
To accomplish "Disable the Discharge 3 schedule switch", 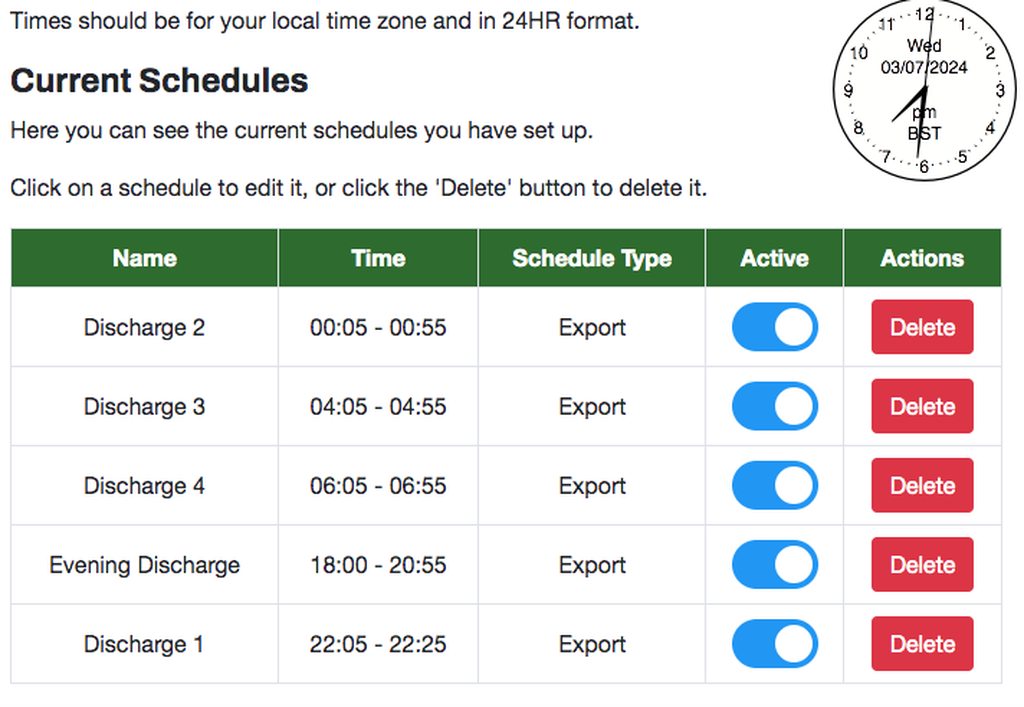I will click(x=774, y=407).
